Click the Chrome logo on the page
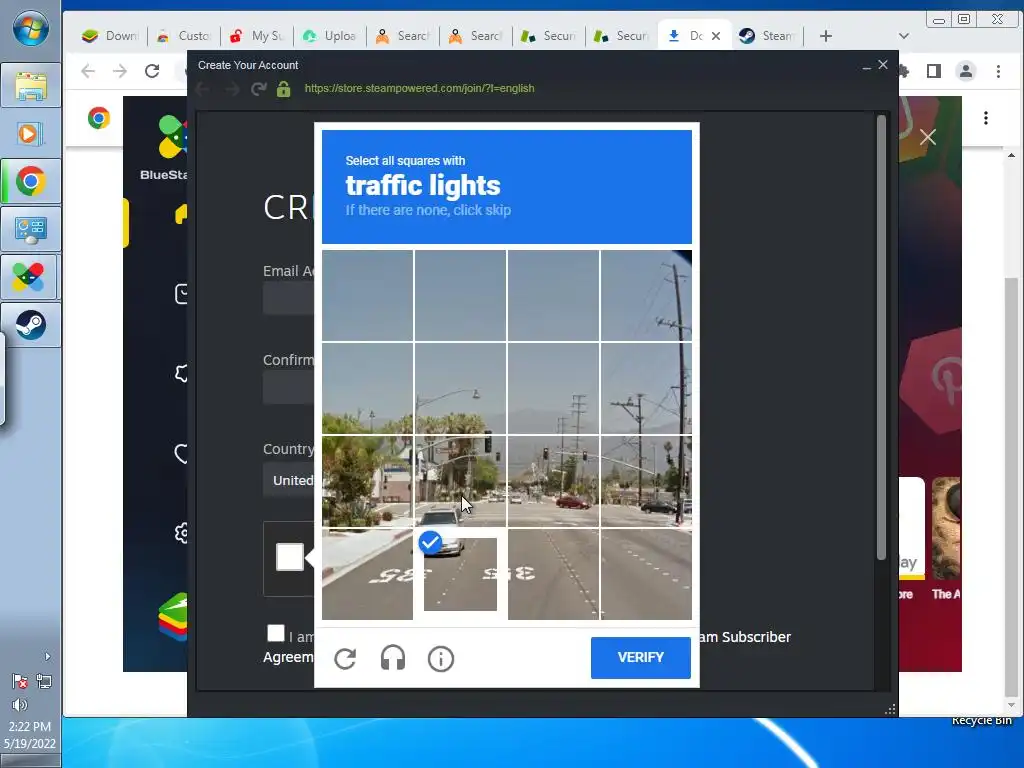The image size is (1024, 768). pyautogui.click(x=99, y=118)
